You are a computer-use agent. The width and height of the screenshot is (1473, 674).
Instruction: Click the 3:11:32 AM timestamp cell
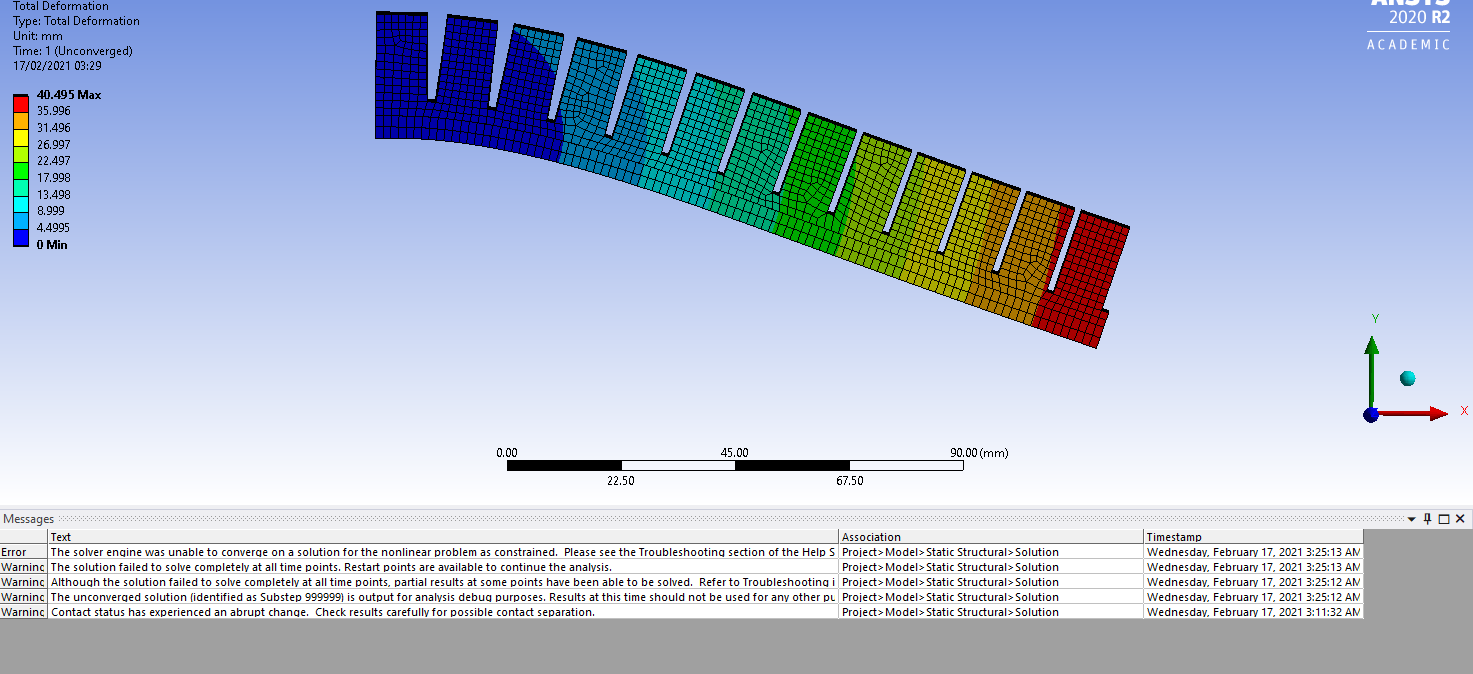coord(1253,612)
